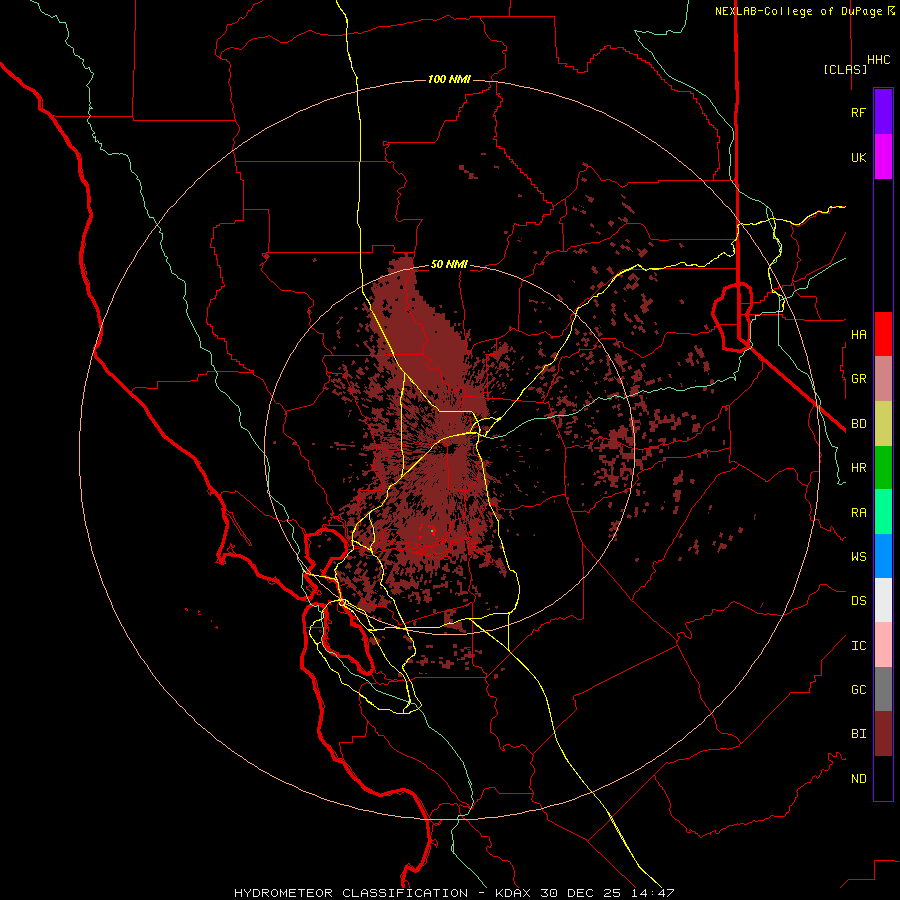Click the mint green RA legend swatch
This screenshot has height=900, width=900.
(x=883, y=512)
